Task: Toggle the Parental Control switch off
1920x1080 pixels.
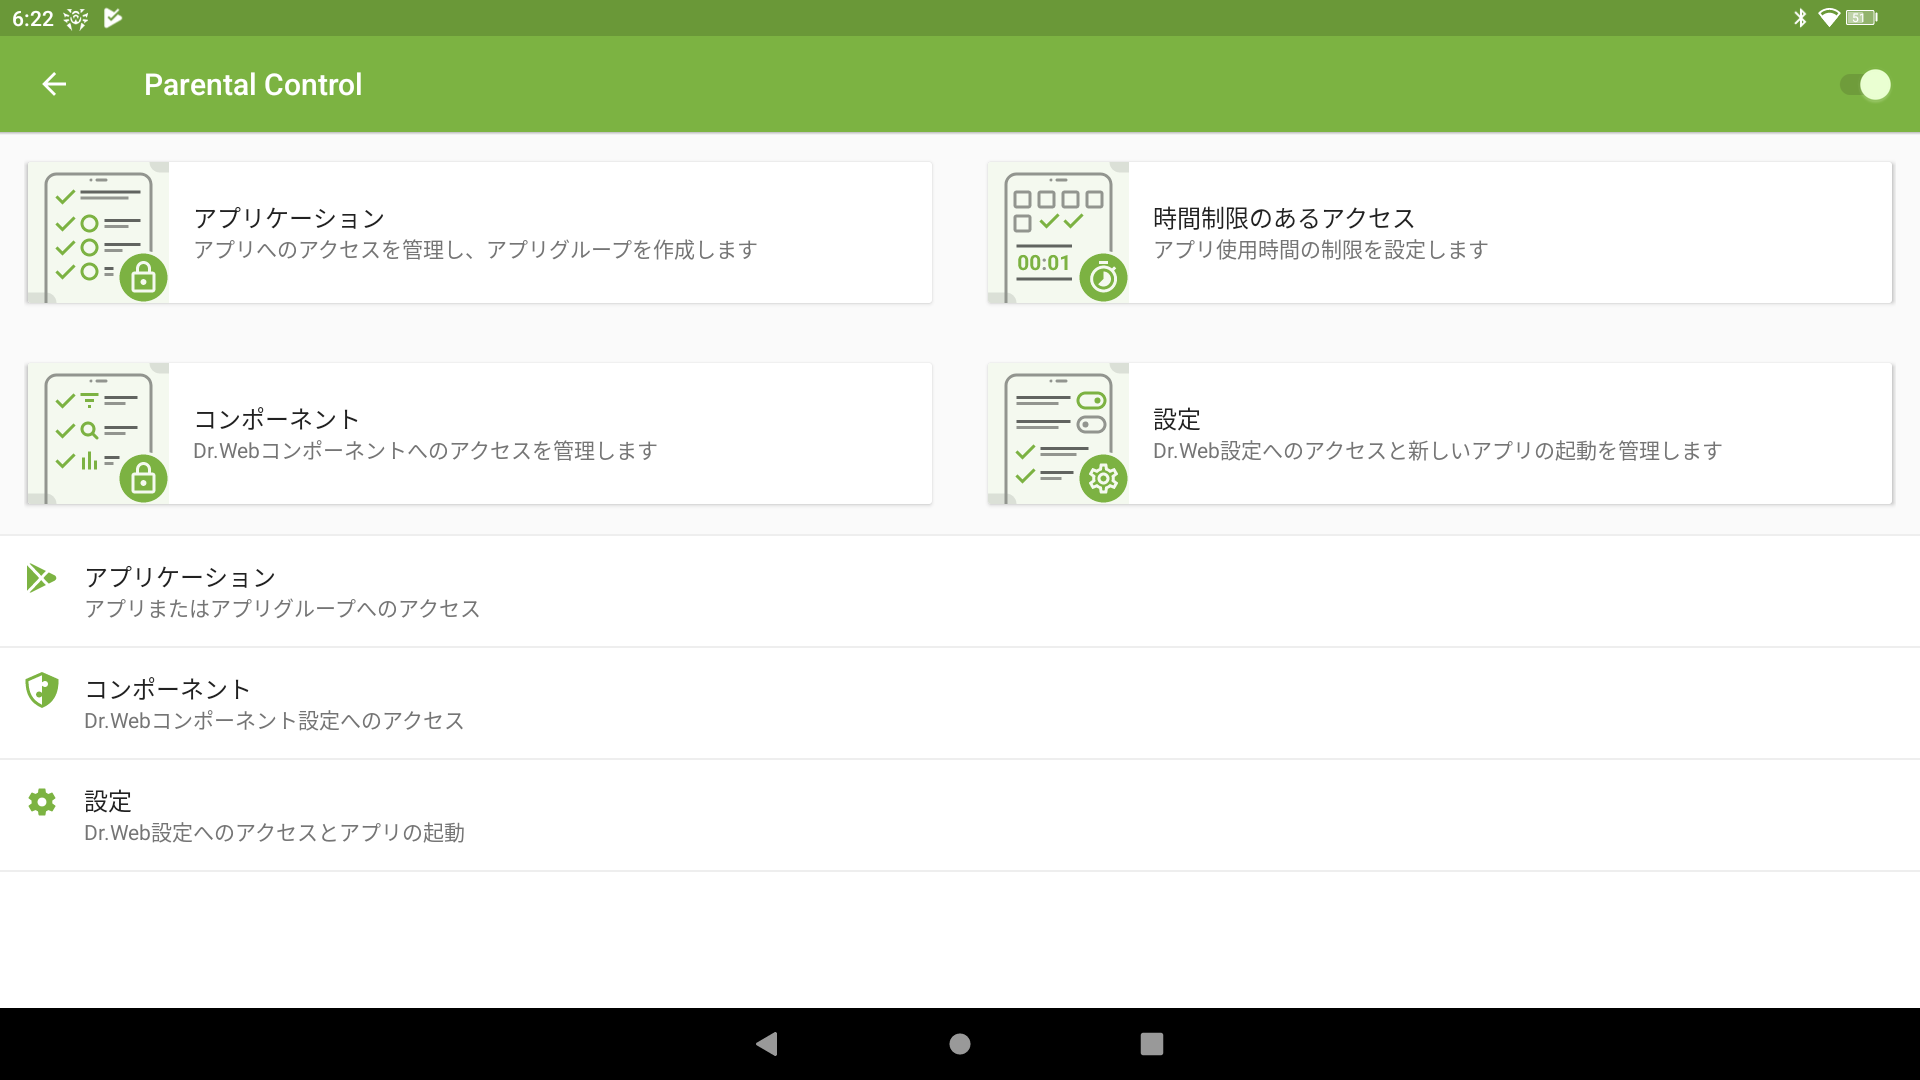Action: click(x=1865, y=85)
